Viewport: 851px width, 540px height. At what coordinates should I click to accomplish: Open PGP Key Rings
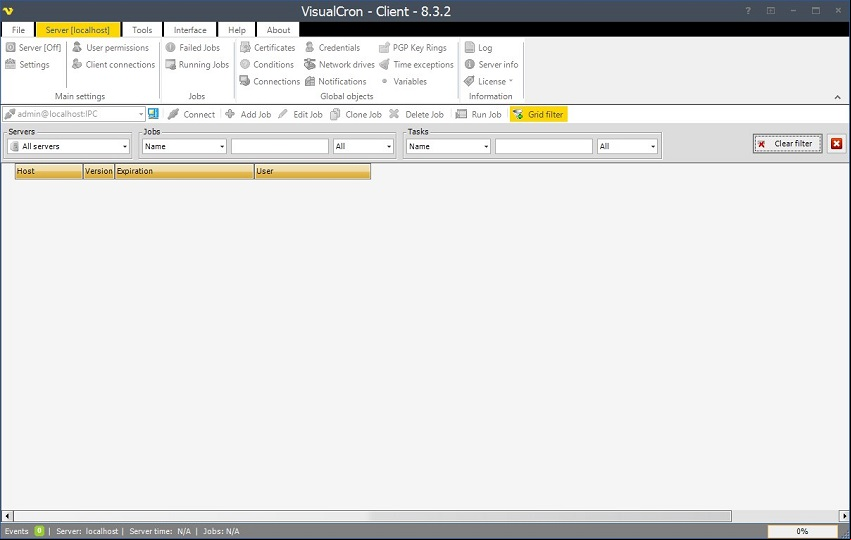pos(413,48)
